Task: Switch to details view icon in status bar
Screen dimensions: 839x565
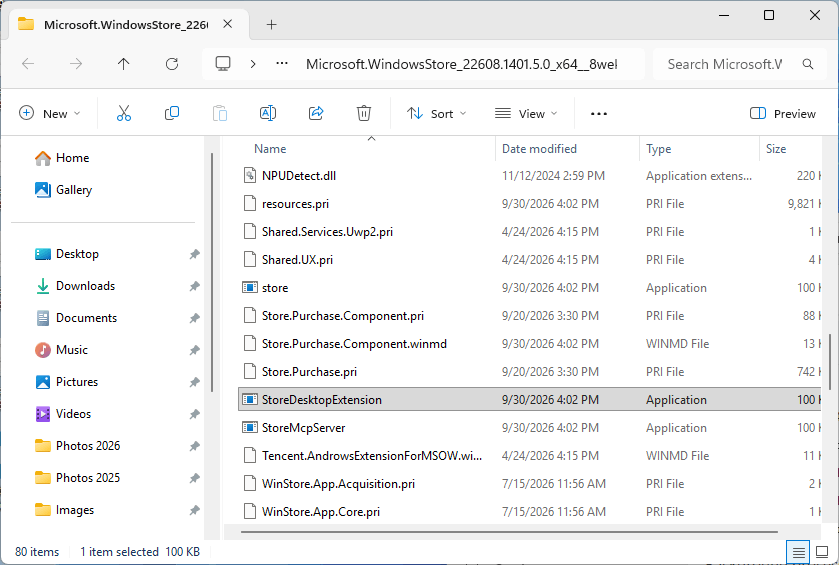Action: pyautogui.click(x=798, y=552)
